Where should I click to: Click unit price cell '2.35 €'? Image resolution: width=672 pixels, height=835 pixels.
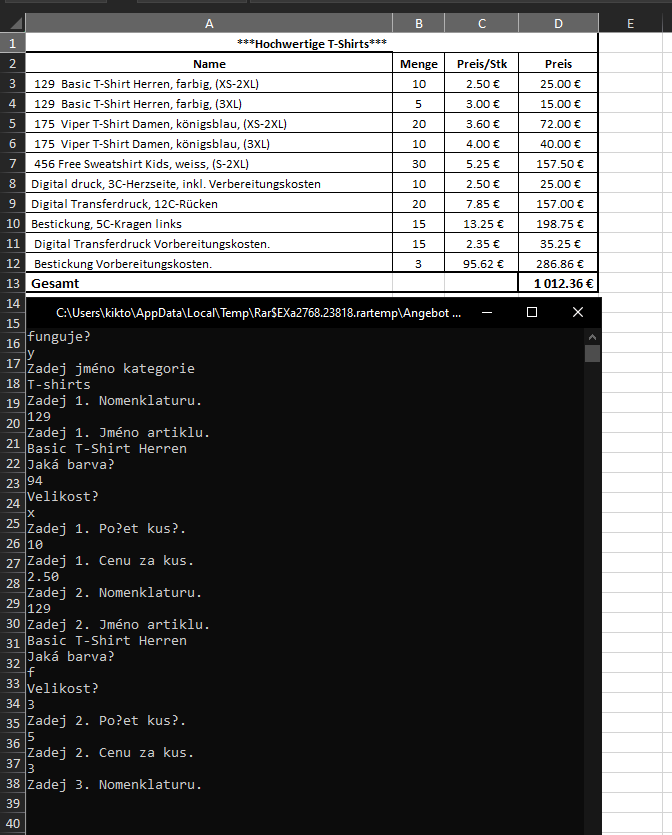click(x=481, y=243)
